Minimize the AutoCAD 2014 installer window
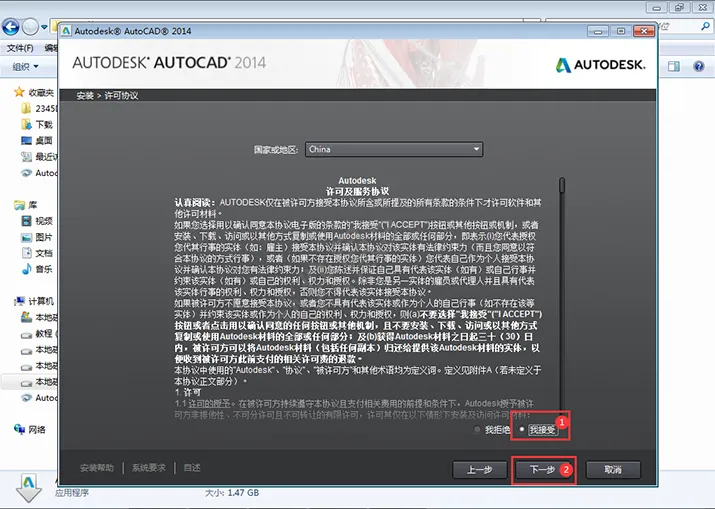 pos(598,31)
